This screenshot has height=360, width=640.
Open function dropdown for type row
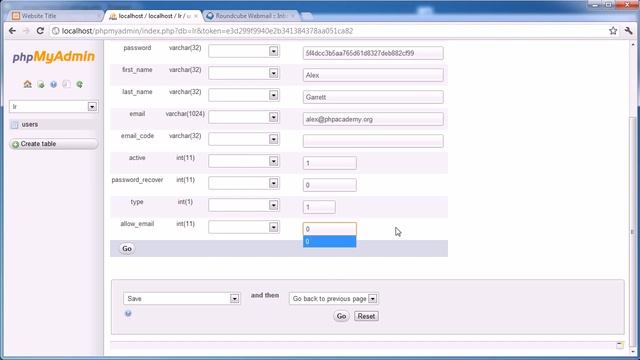pyautogui.click(x=244, y=205)
